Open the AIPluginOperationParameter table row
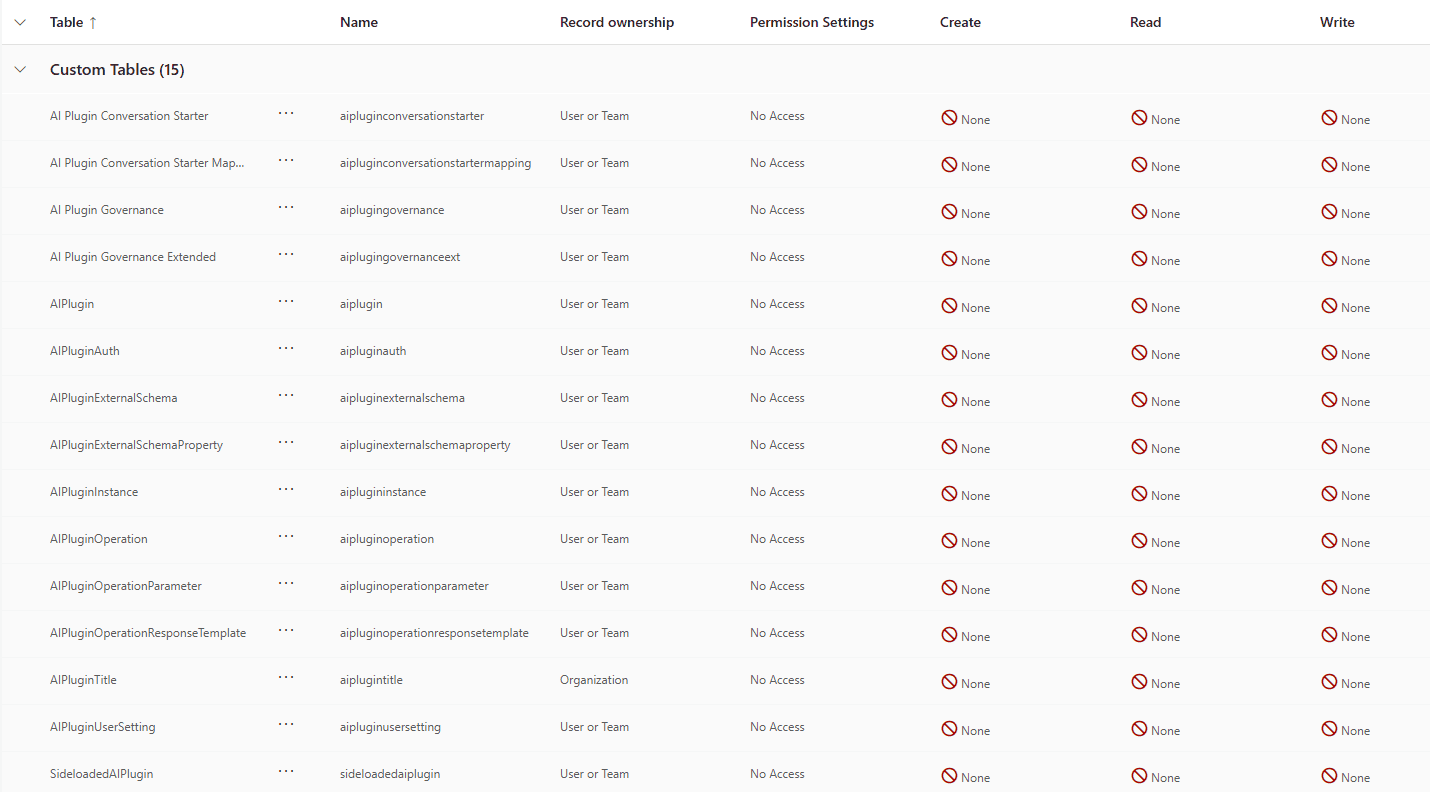The image size is (1430, 792). (x=126, y=586)
